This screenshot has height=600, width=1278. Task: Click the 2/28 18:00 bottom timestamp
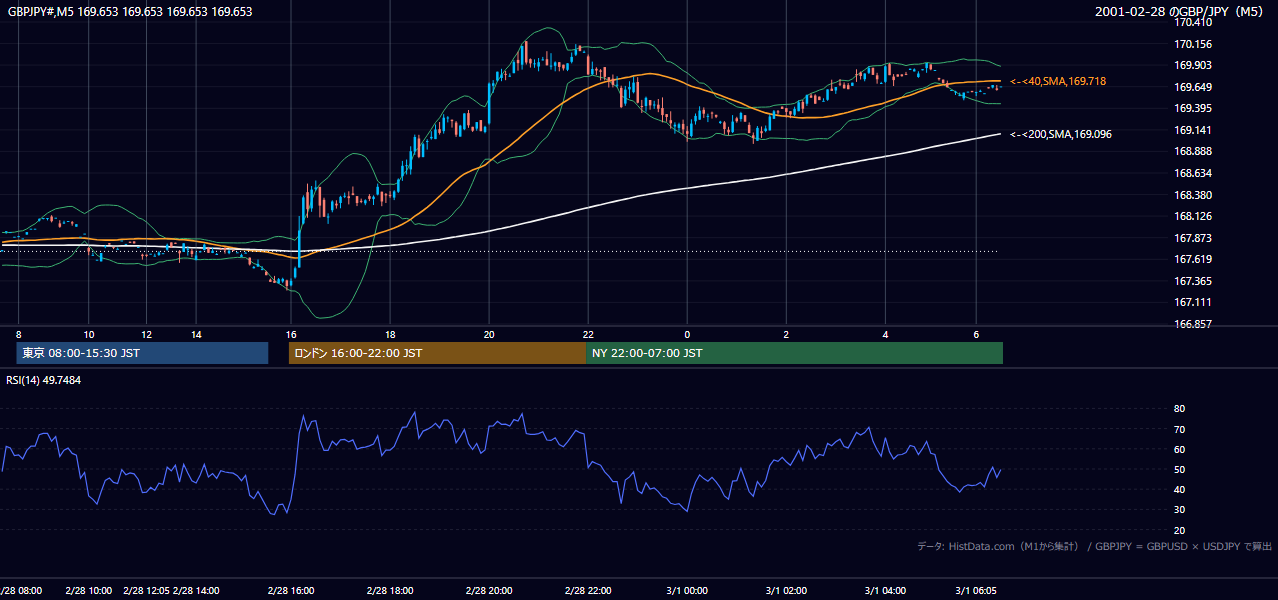tap(390, 591)
